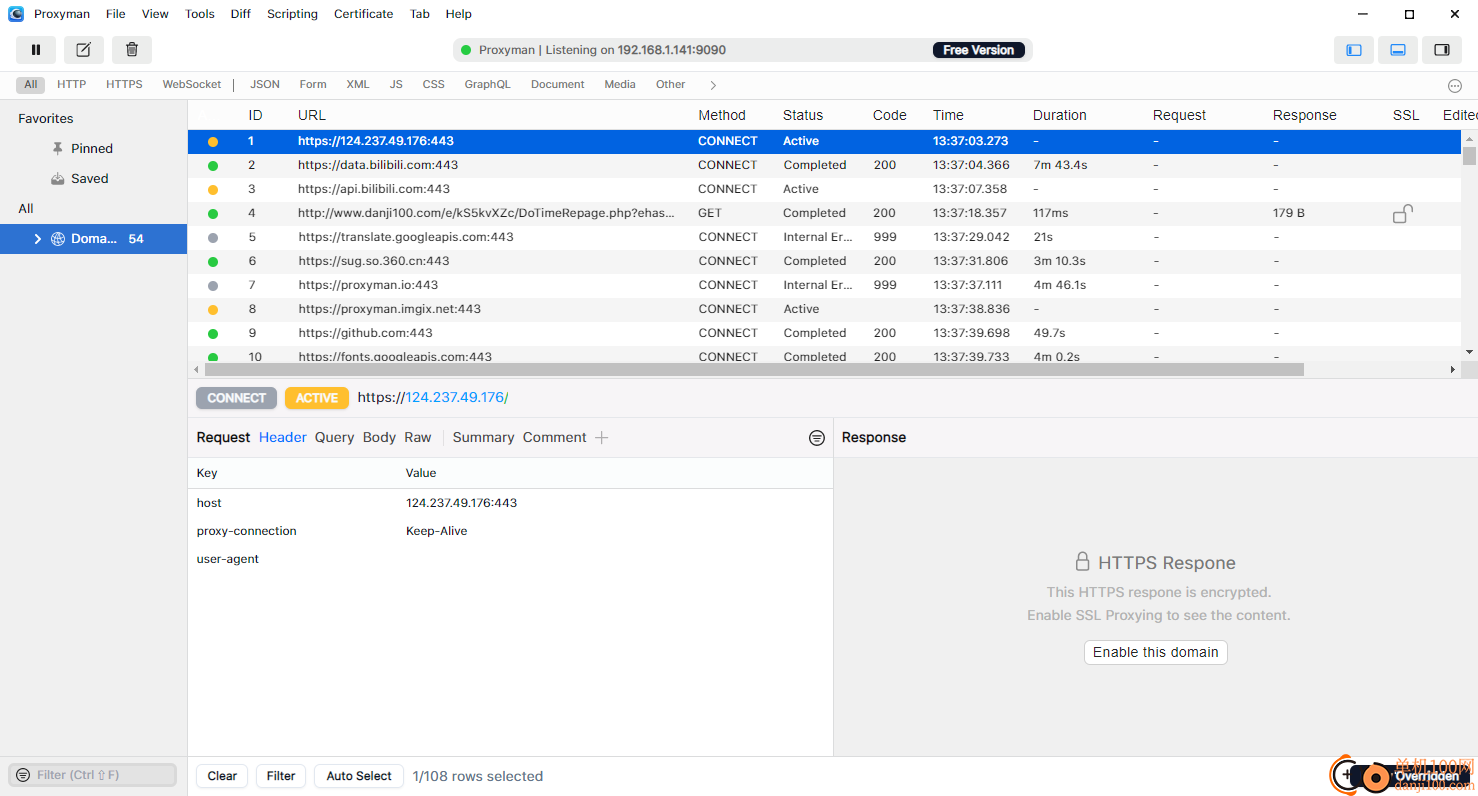
Task: Toggle the bottom panel layout icon
Action: pyautogui.click(x=1398, y=50)
